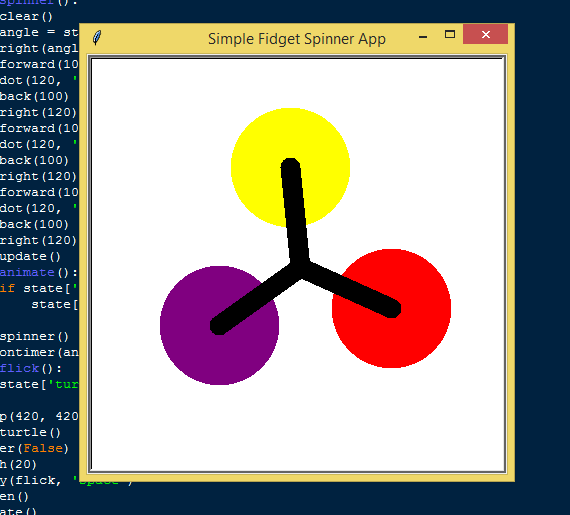The width and height of the screenshot is (570, 515).
Task: Click the feather icon in the title bar
Action: pos(97,37)
